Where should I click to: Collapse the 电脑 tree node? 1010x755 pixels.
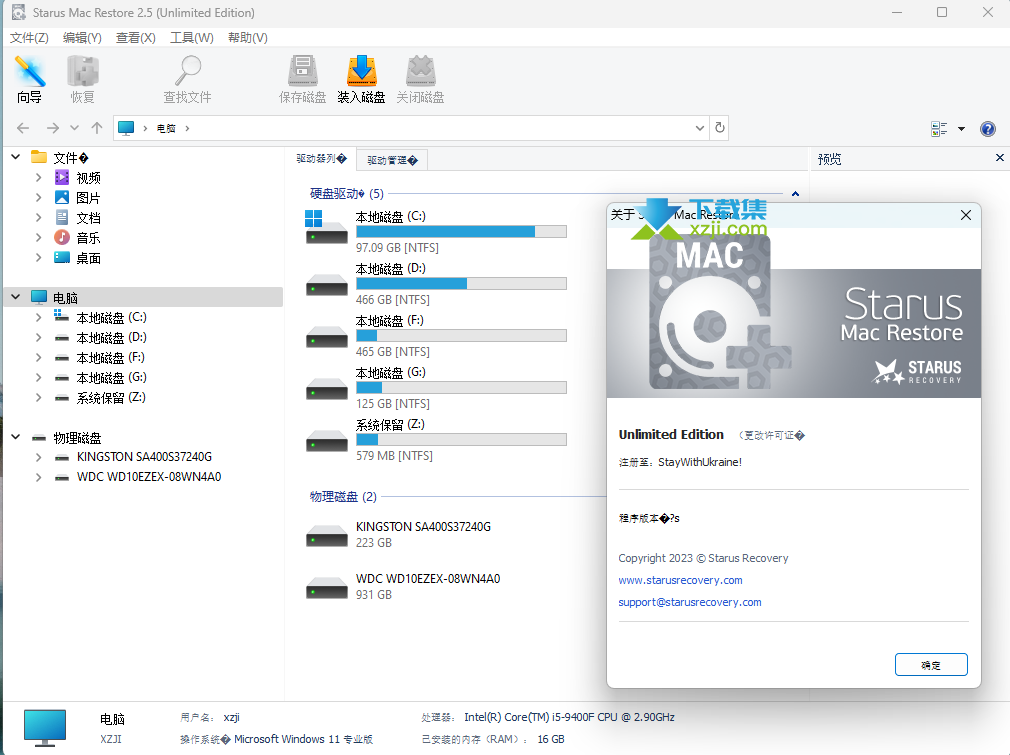(17, 297)
